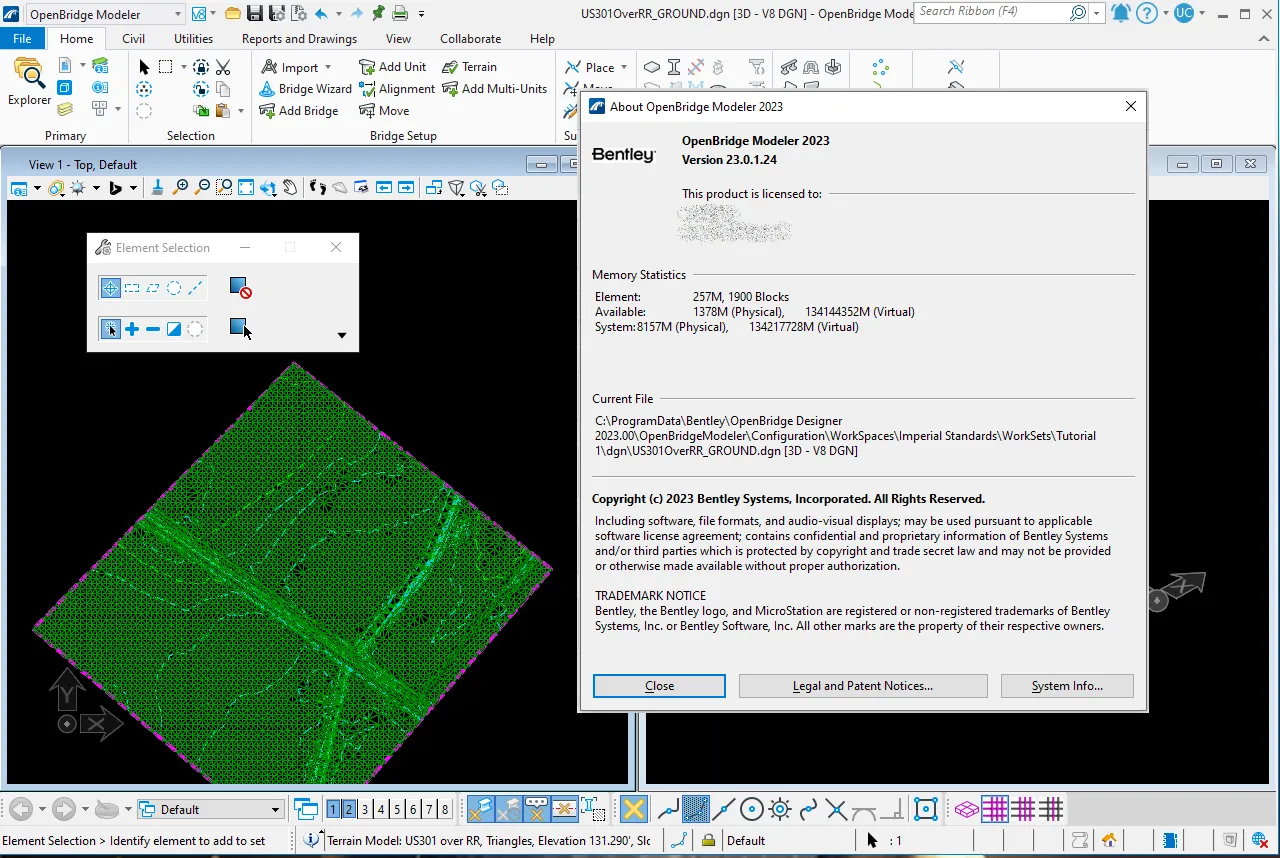Image resolution: width=1280 pixels, height=858 pixels.
Task: Zoom Out on View 1
Action: (202, 187)
